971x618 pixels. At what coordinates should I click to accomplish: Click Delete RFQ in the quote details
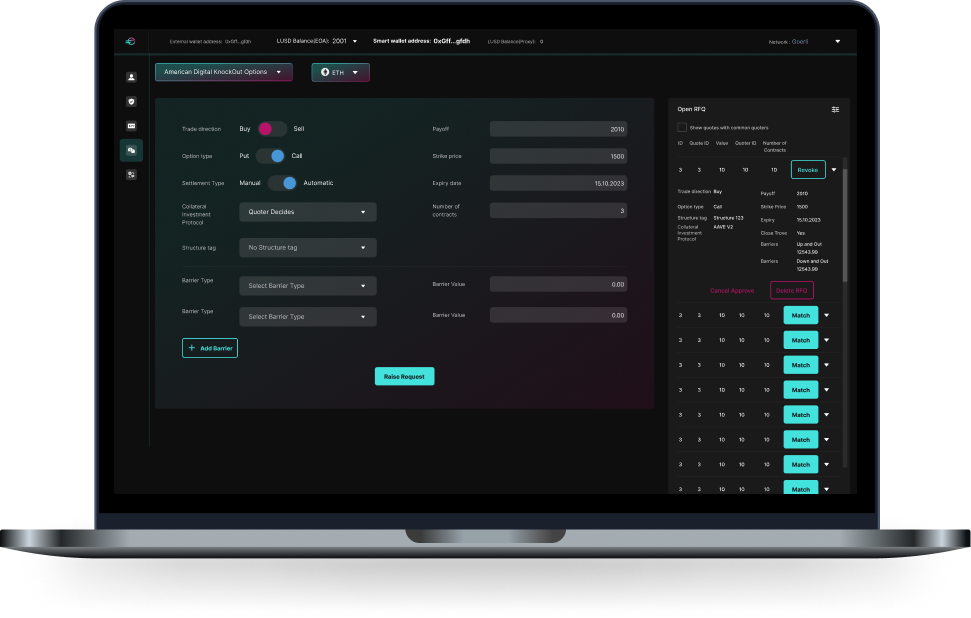pyautogui.click(x=791, y=290)
